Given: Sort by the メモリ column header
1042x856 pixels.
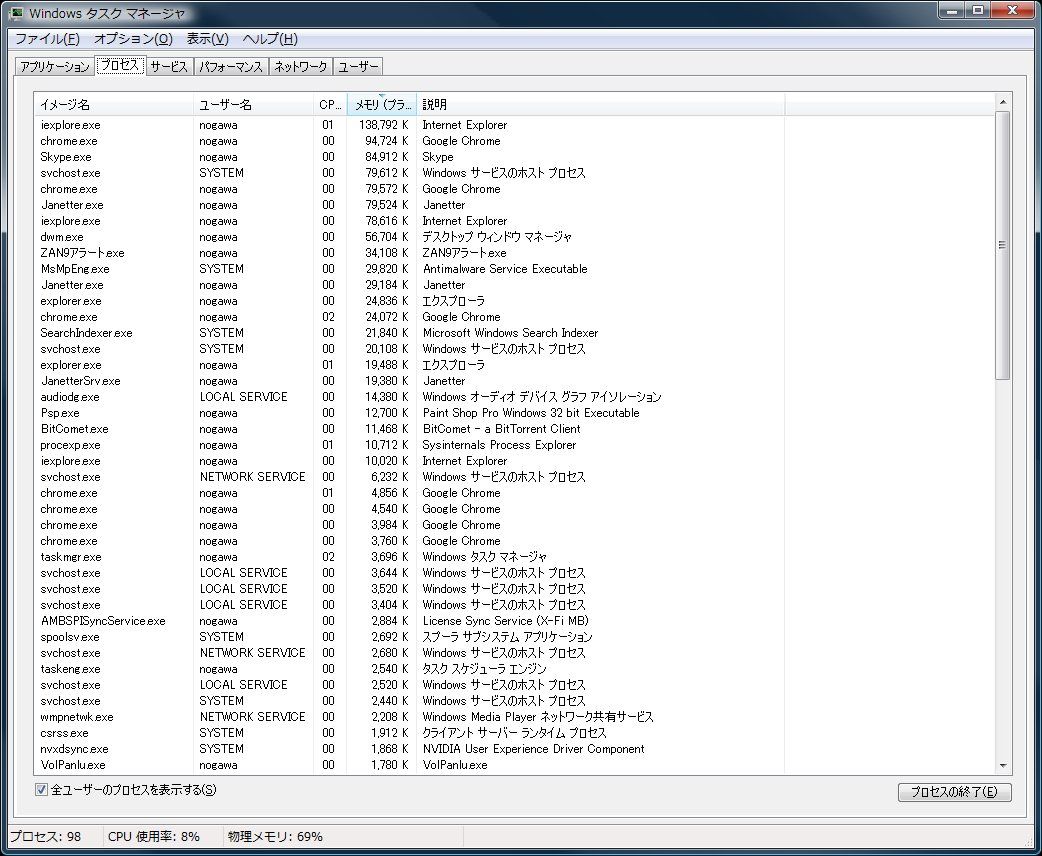Looking at the screenshot, I should [382, 104].
